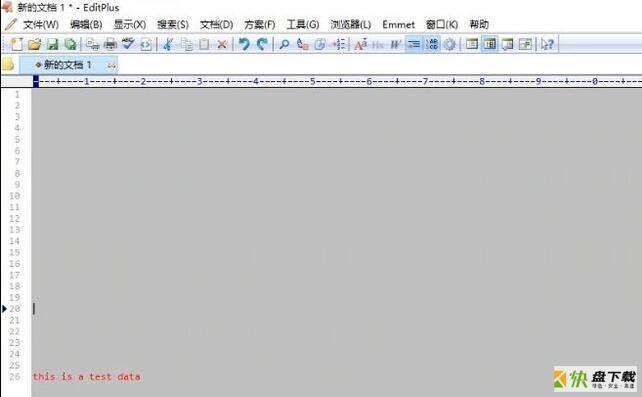Viewport: 642px width, 397px height.
Task: Open the 文件(W) menu
Action: click(41, 25)
